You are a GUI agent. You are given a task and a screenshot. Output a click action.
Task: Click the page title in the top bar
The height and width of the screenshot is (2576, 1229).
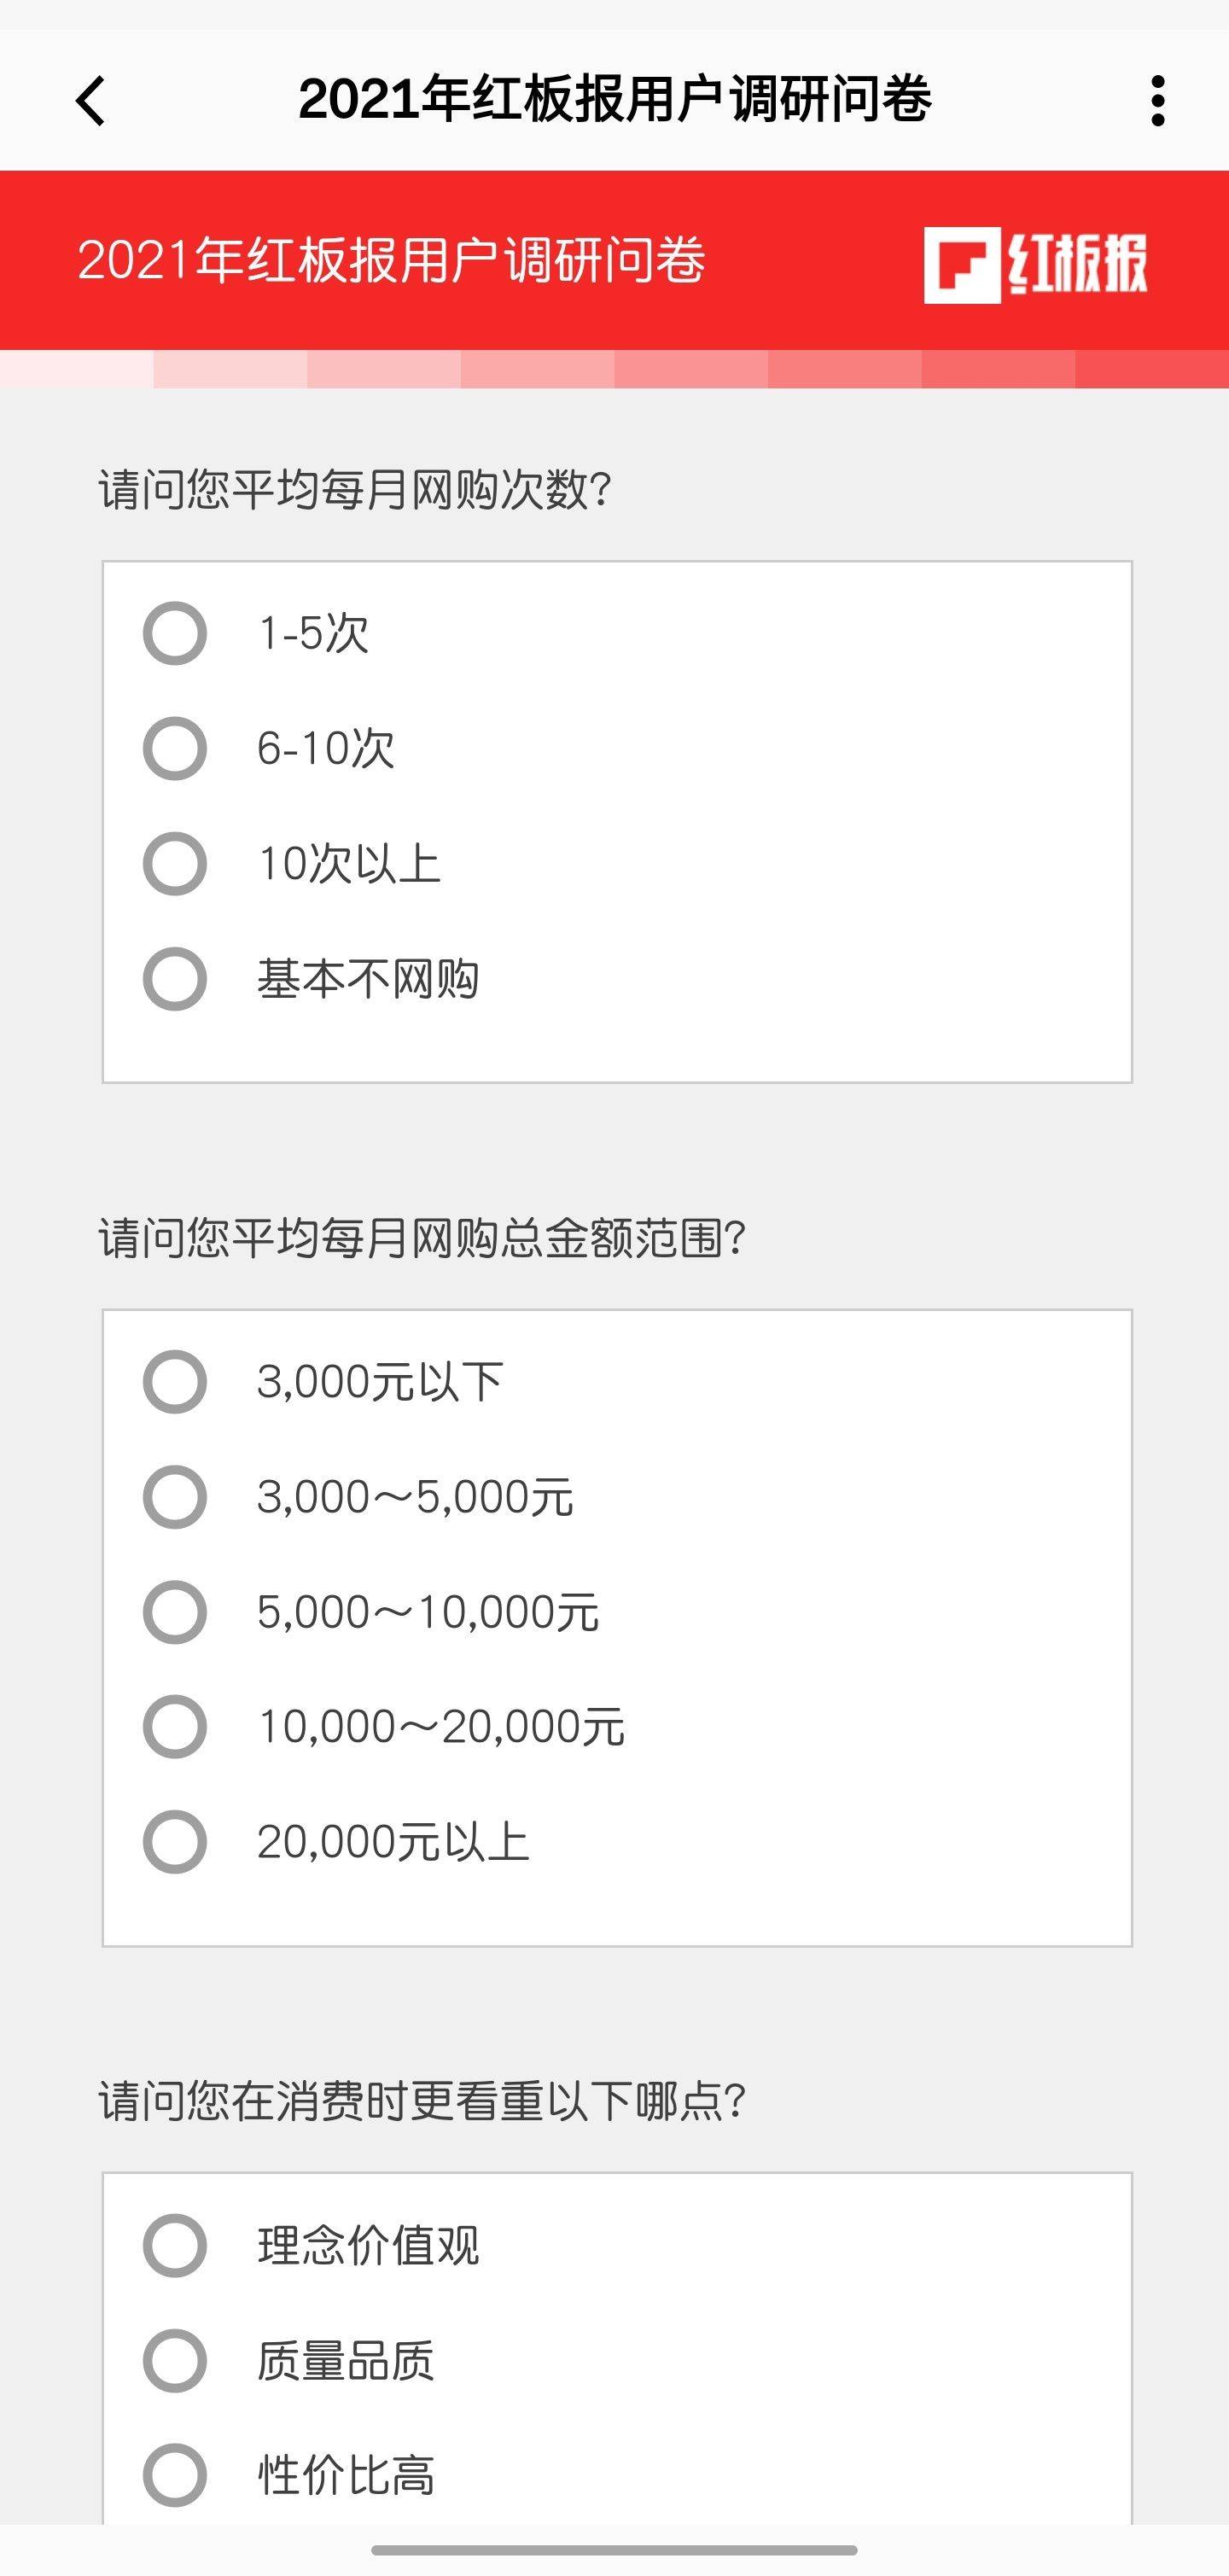(x=614, y=100)
